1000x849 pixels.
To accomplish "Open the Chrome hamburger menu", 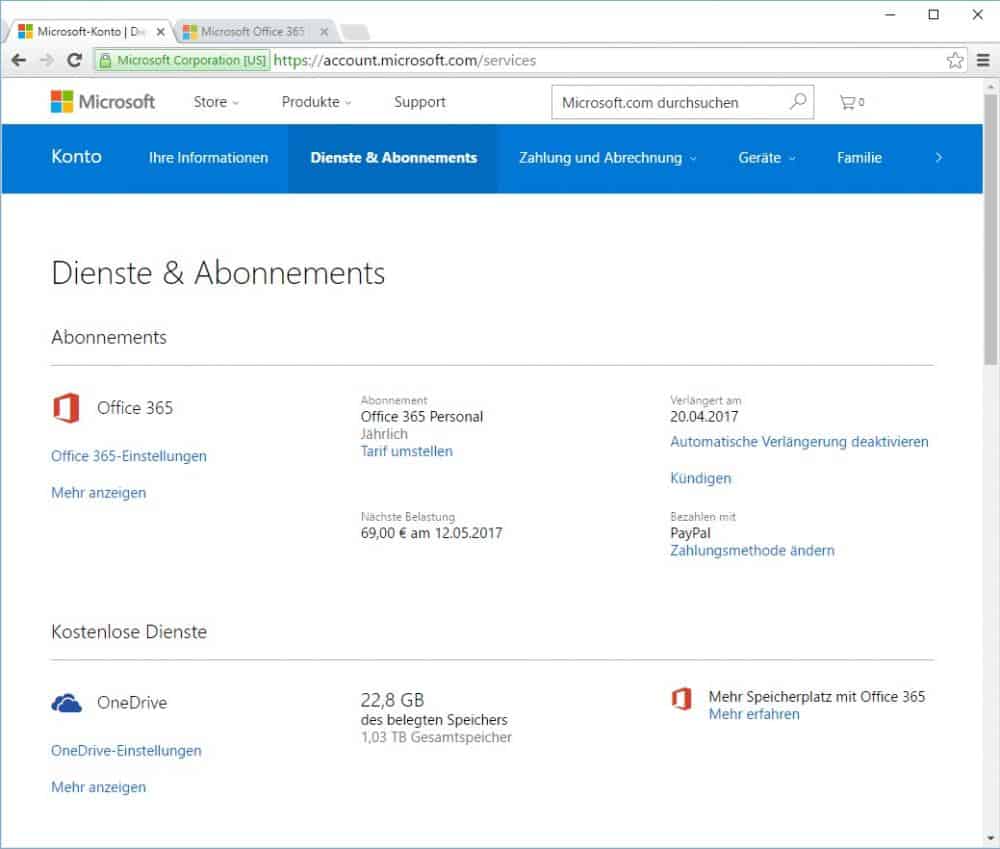I will 983,61.
